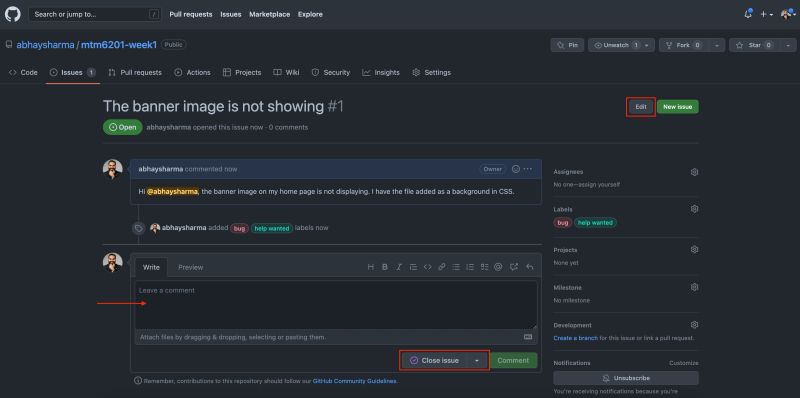Switch to the Actions tab
The width and height of the screenshot is (800, 398).
pyautogui.click(x=192, y=72)
